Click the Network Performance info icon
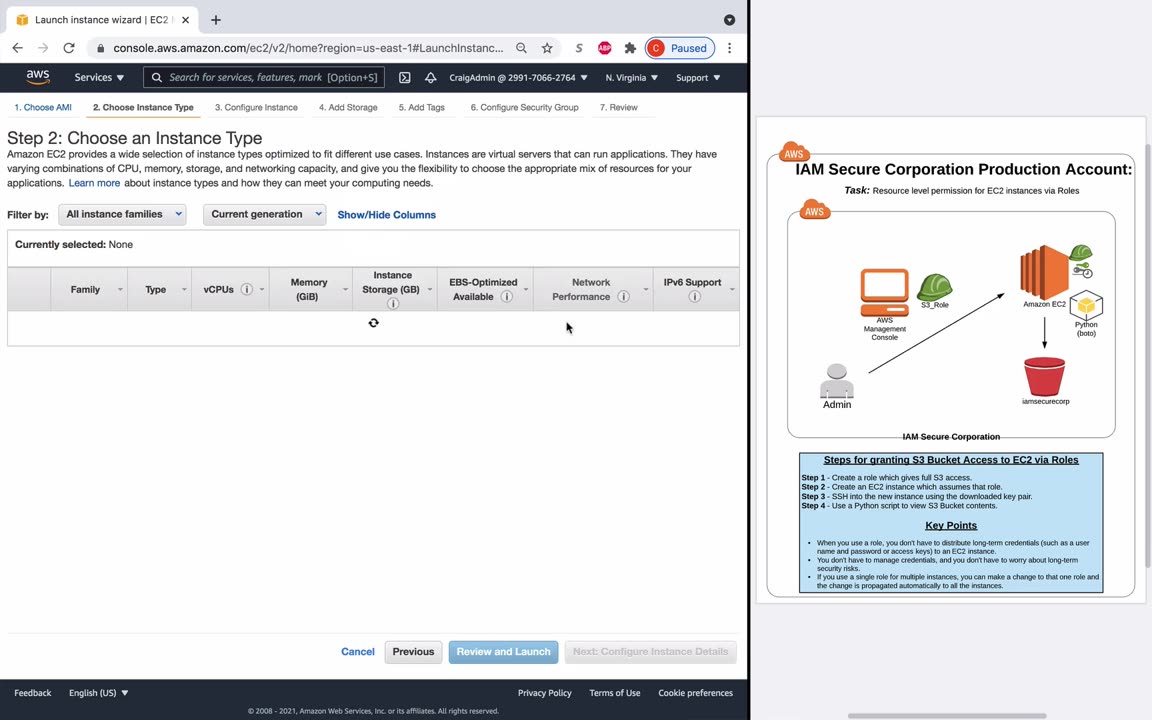 [623, 297]
